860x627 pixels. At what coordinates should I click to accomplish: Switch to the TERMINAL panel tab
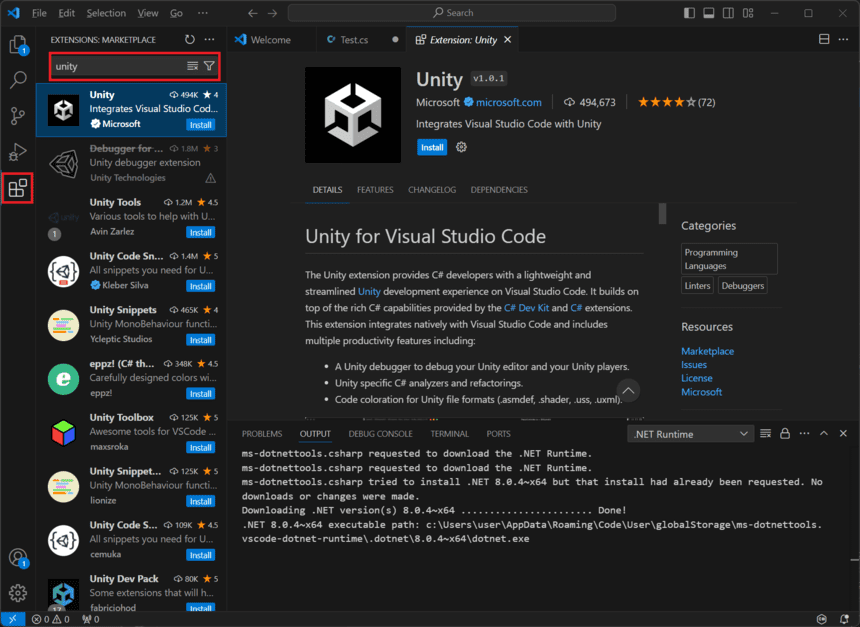coord(449,434)
